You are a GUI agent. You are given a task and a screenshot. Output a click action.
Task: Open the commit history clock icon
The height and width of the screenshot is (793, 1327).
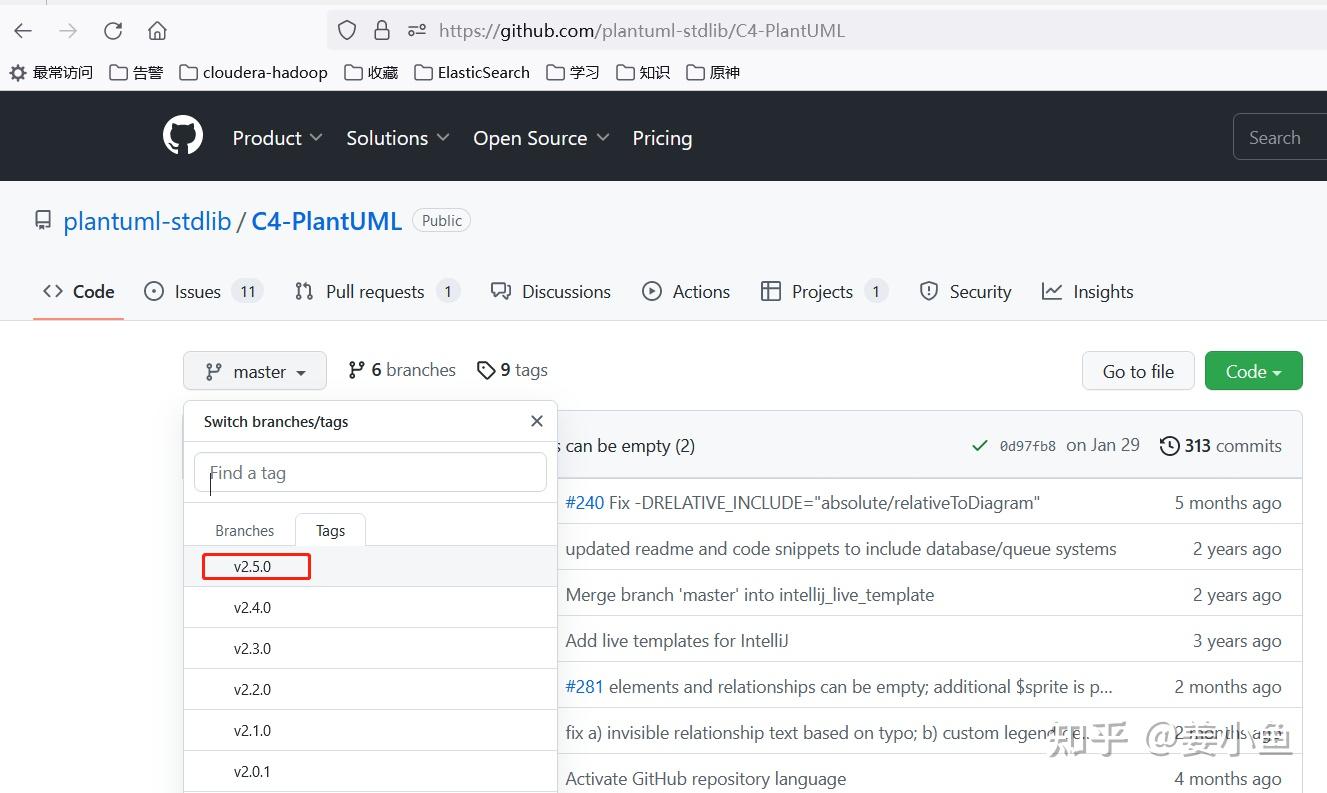tap(1169, 446)
